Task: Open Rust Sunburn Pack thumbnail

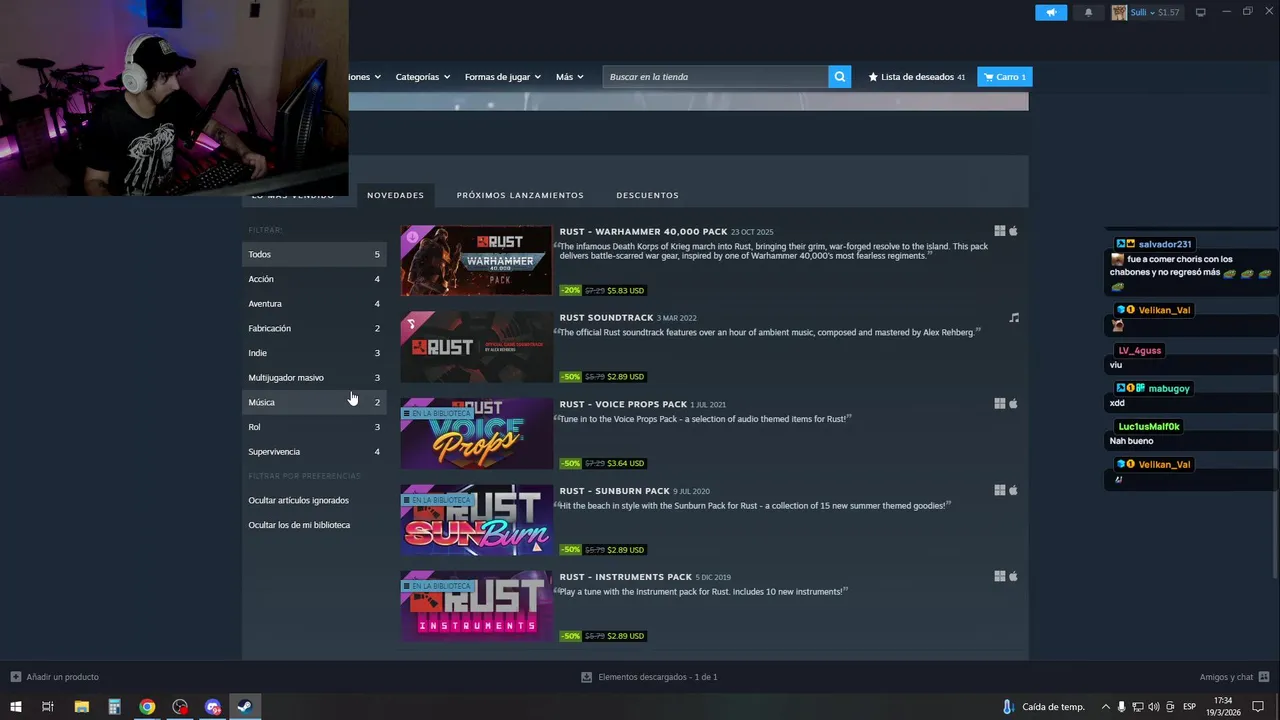Action: coord(476,520)
